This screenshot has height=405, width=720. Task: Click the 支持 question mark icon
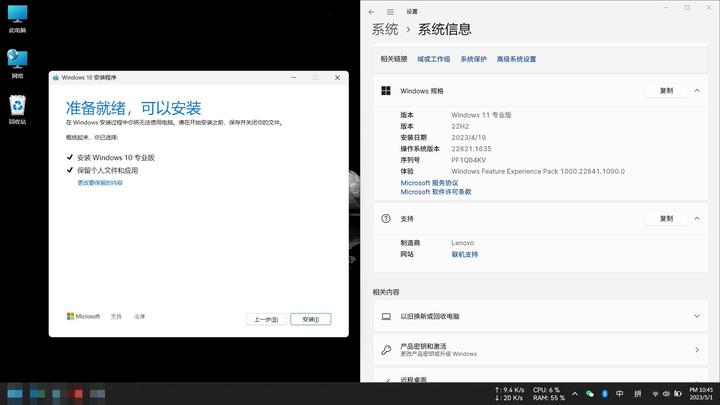(386, 219)
